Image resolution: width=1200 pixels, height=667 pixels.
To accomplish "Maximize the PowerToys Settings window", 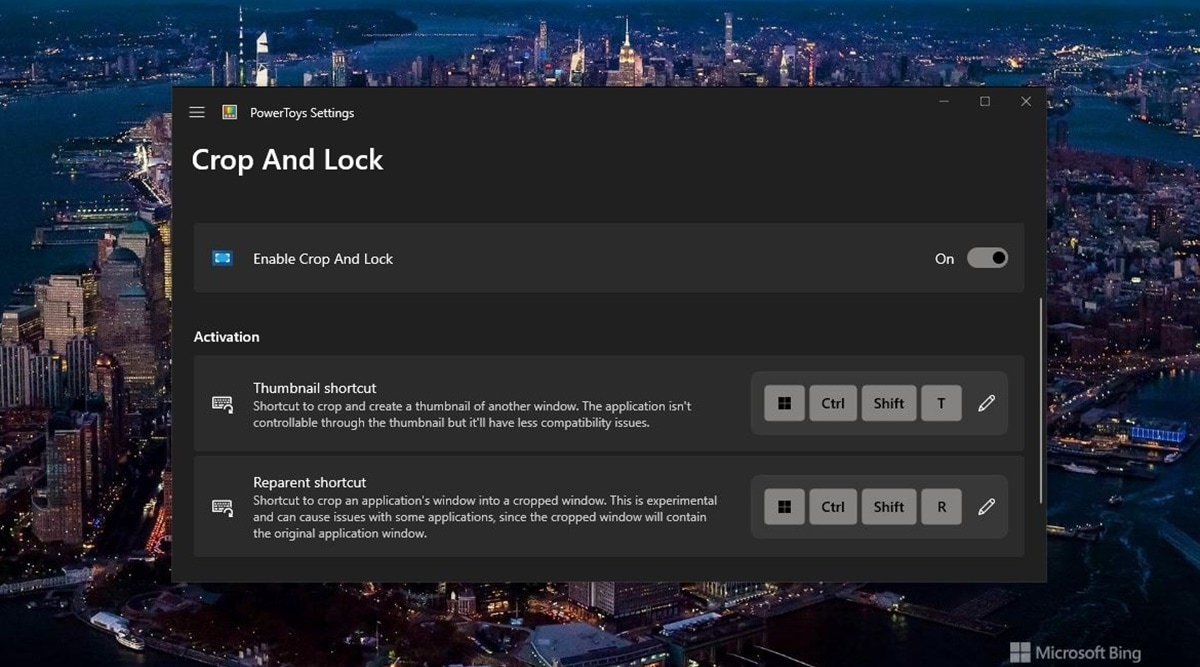I will click(x=984, y=102).
